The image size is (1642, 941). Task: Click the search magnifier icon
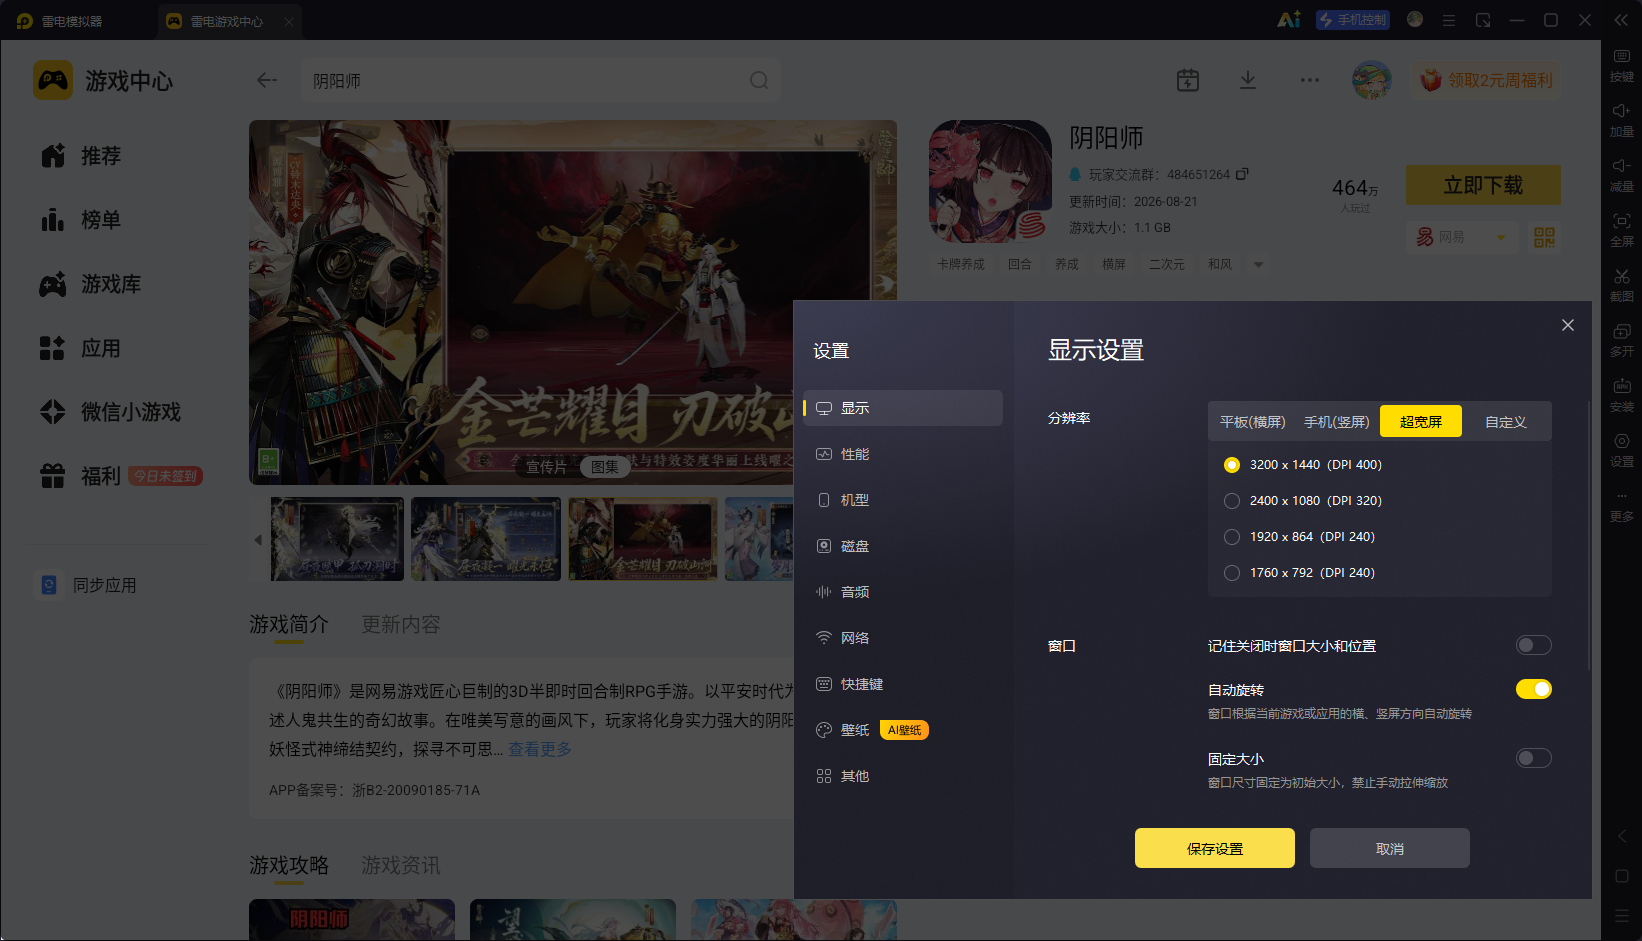tap(759, 80)
